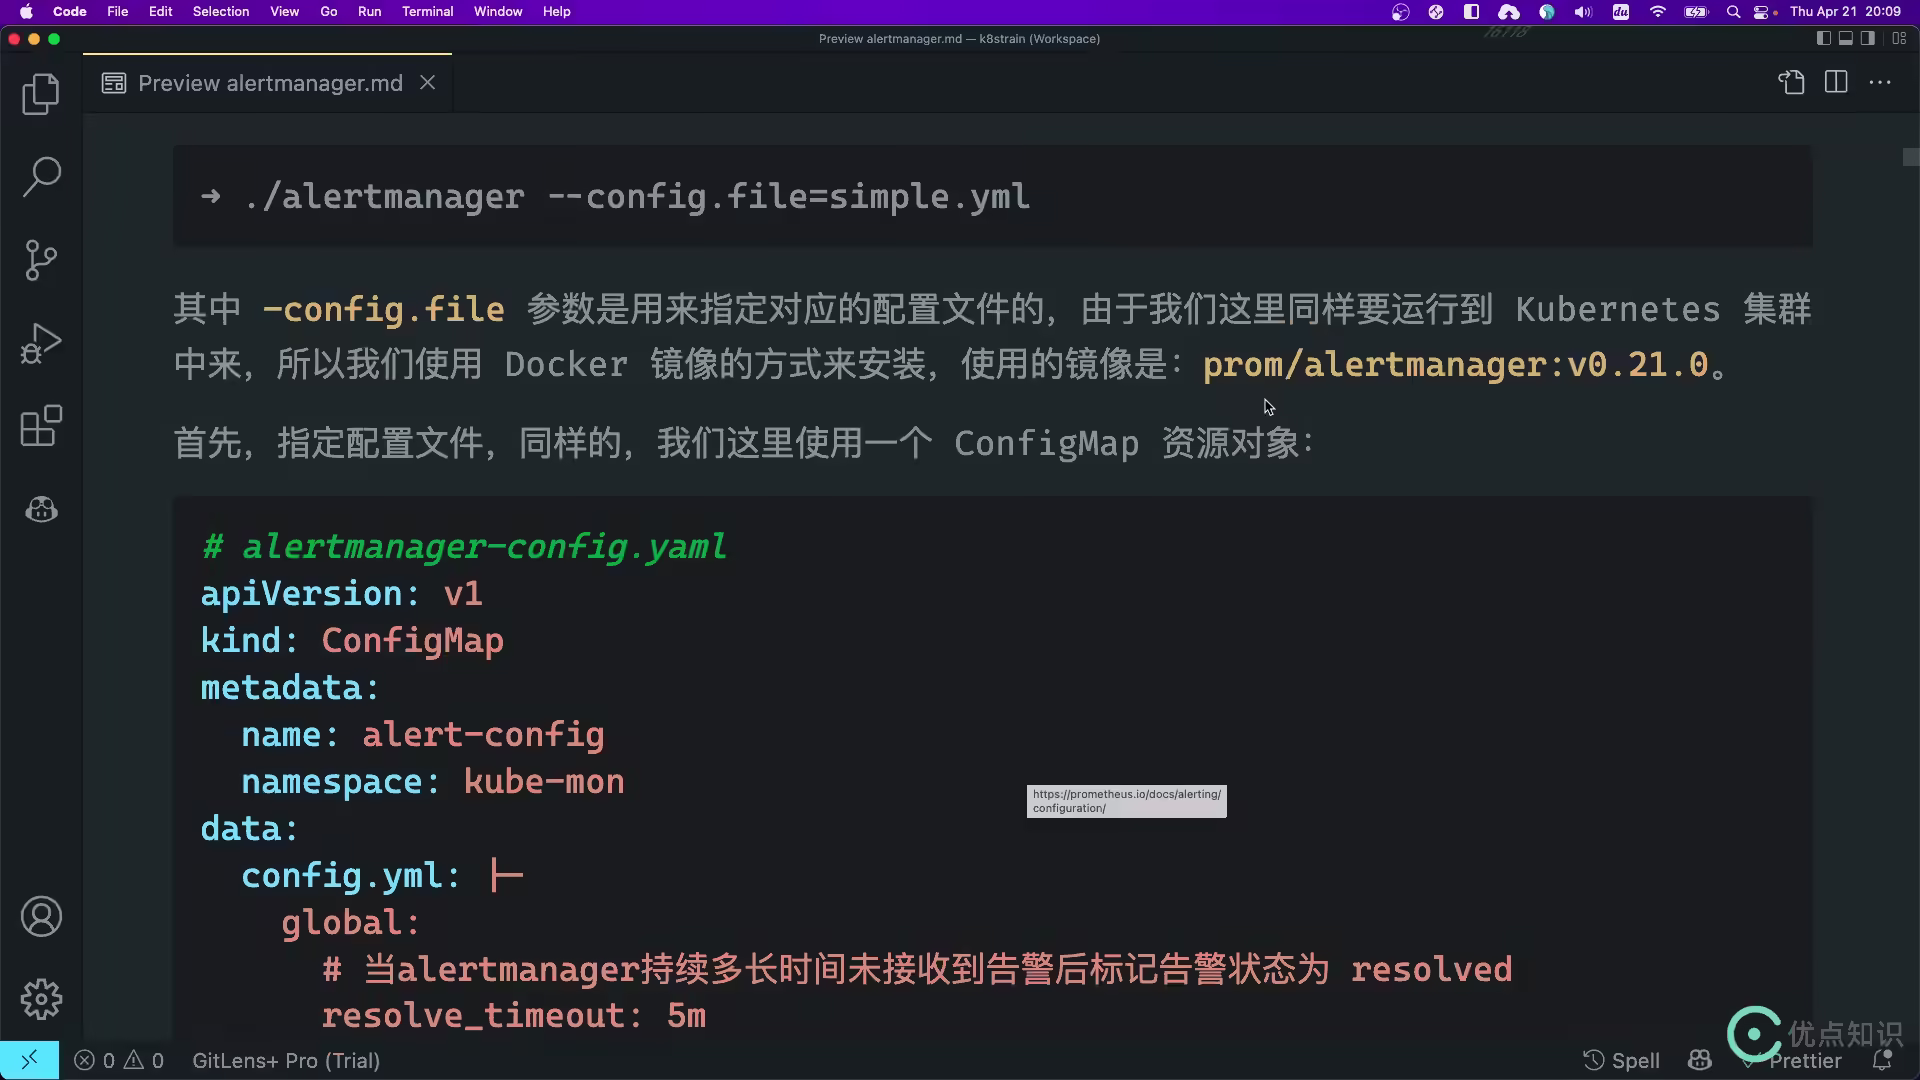The image size is (1920, 1080).
Task: Open the Copilot chat icon in activity bar
Action: pos(41,510)
